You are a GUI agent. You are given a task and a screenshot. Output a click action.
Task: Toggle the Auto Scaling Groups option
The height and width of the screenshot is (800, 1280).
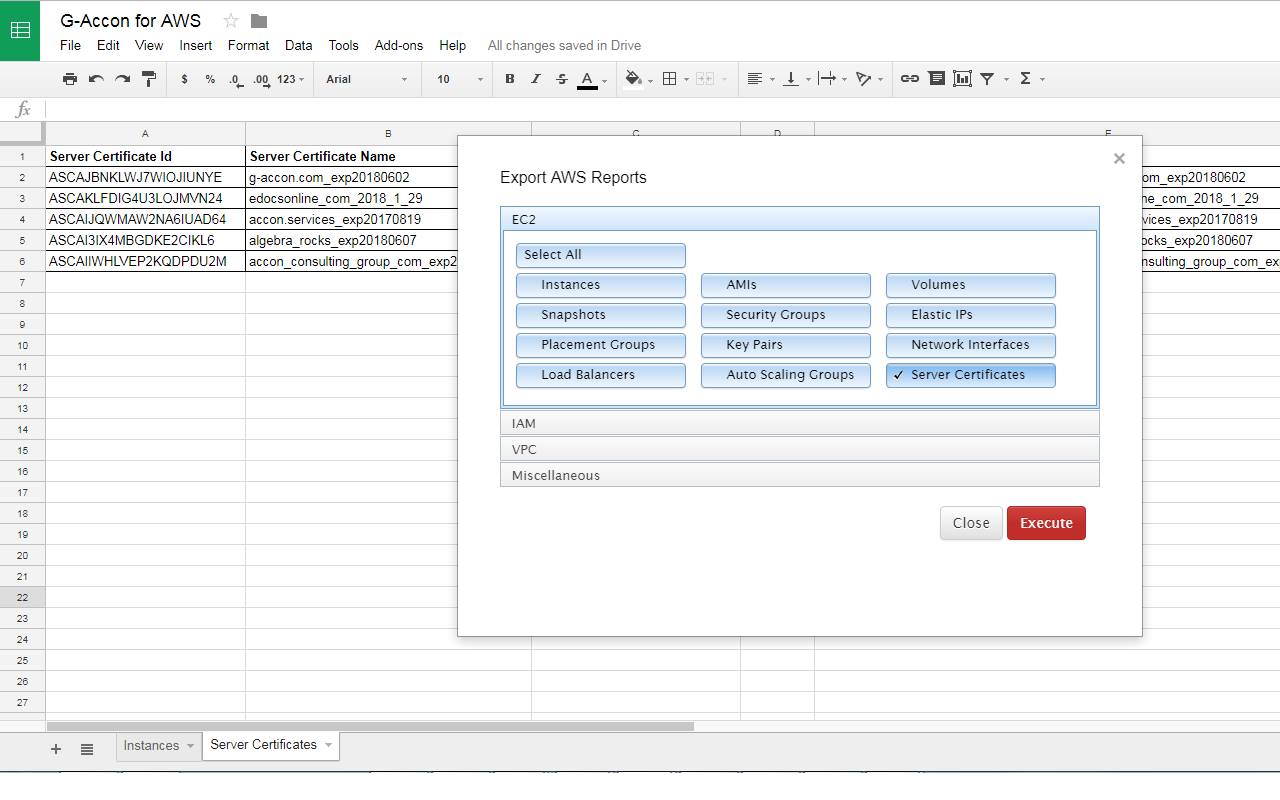pos(786,375)
